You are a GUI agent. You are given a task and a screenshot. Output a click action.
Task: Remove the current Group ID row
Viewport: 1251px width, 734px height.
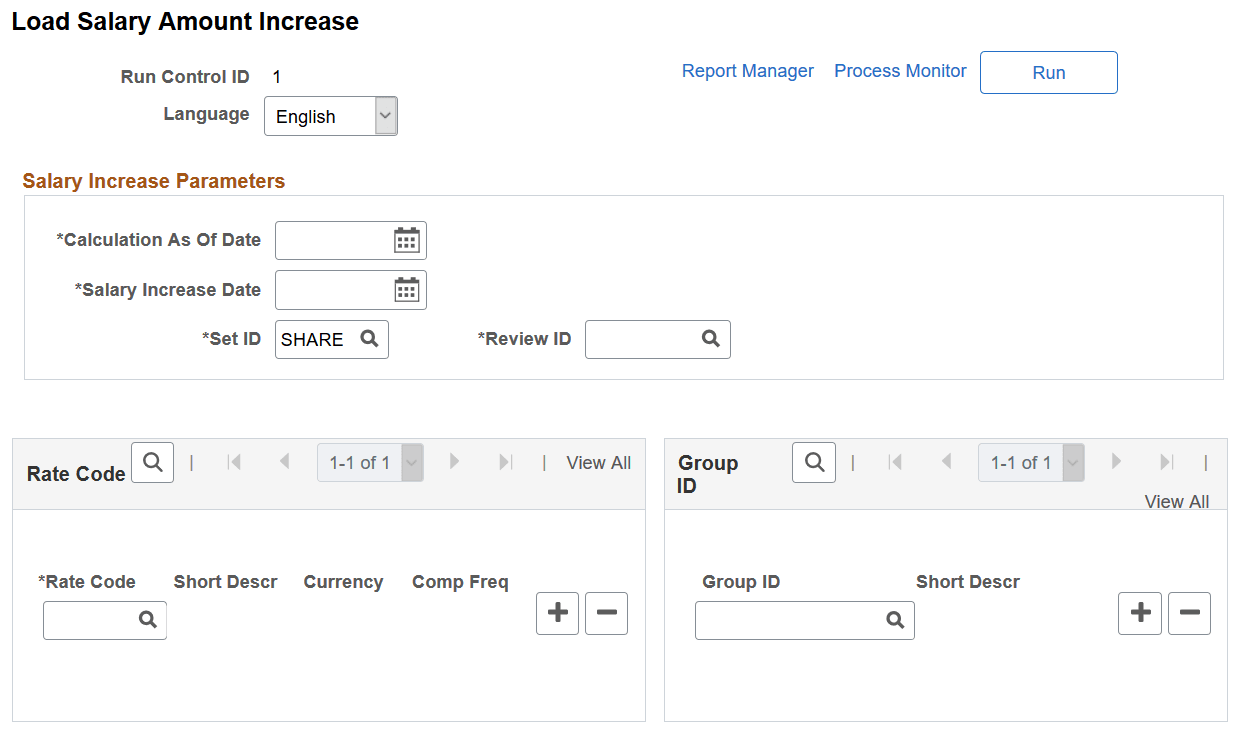pos(1189,613)
